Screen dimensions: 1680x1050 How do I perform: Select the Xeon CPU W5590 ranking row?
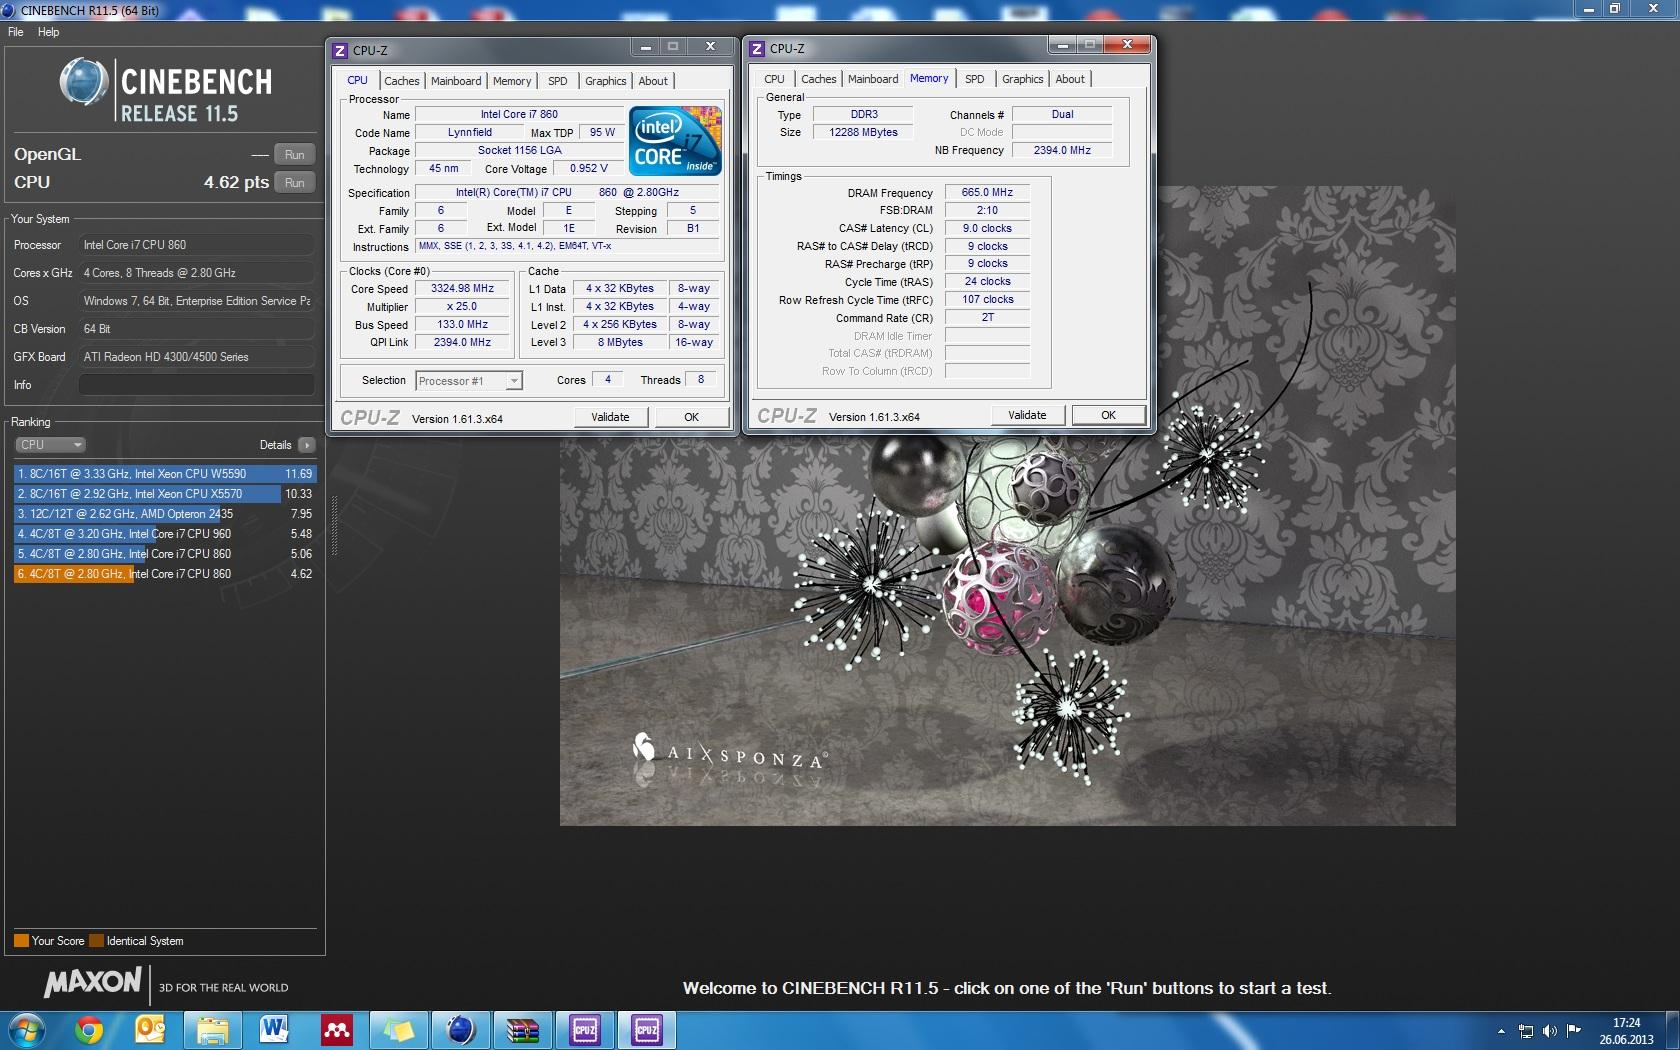click(165, 474)
